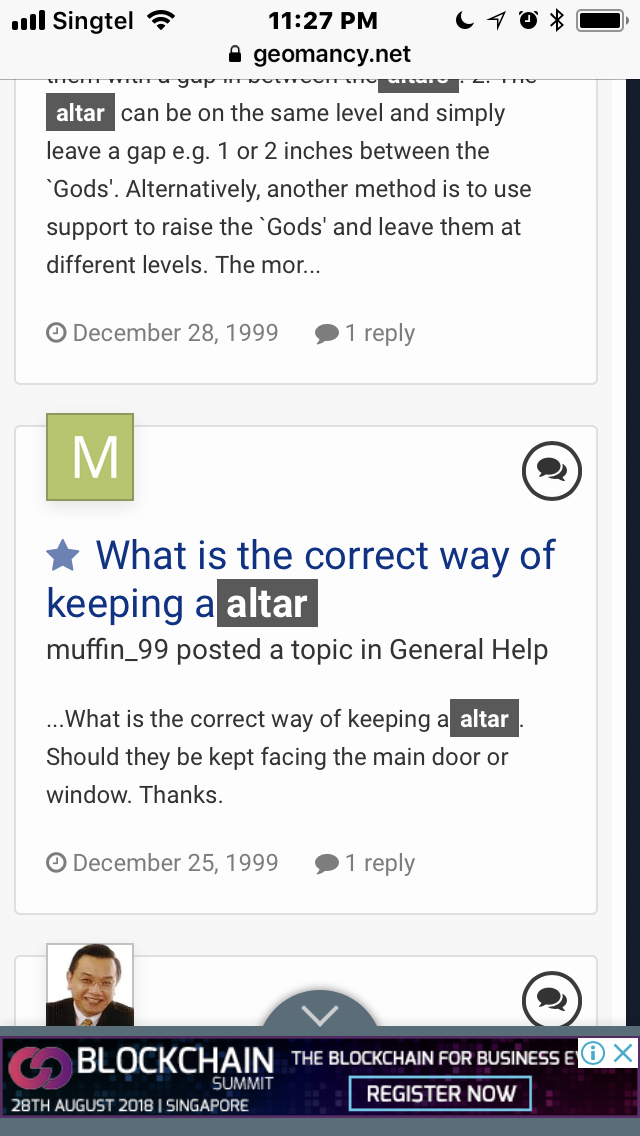The width and height of the screenshot is (640, 1136).
Task: Click the December 25, 1999 date stamp
Action: coord(175,863)
